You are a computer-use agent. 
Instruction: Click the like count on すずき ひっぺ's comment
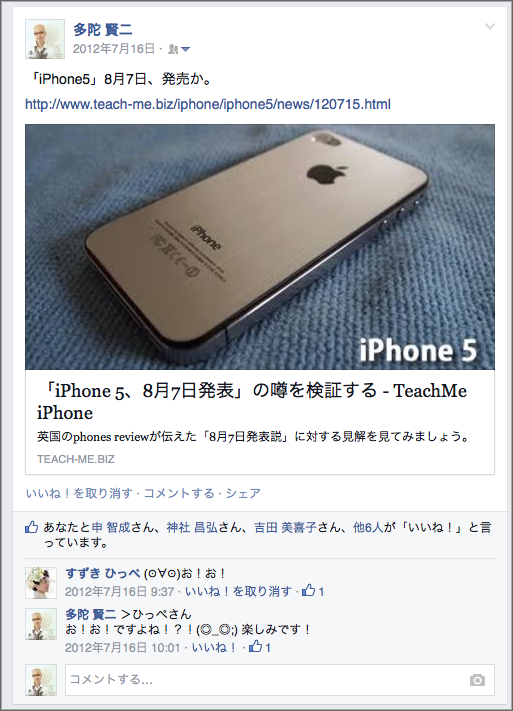313,591
